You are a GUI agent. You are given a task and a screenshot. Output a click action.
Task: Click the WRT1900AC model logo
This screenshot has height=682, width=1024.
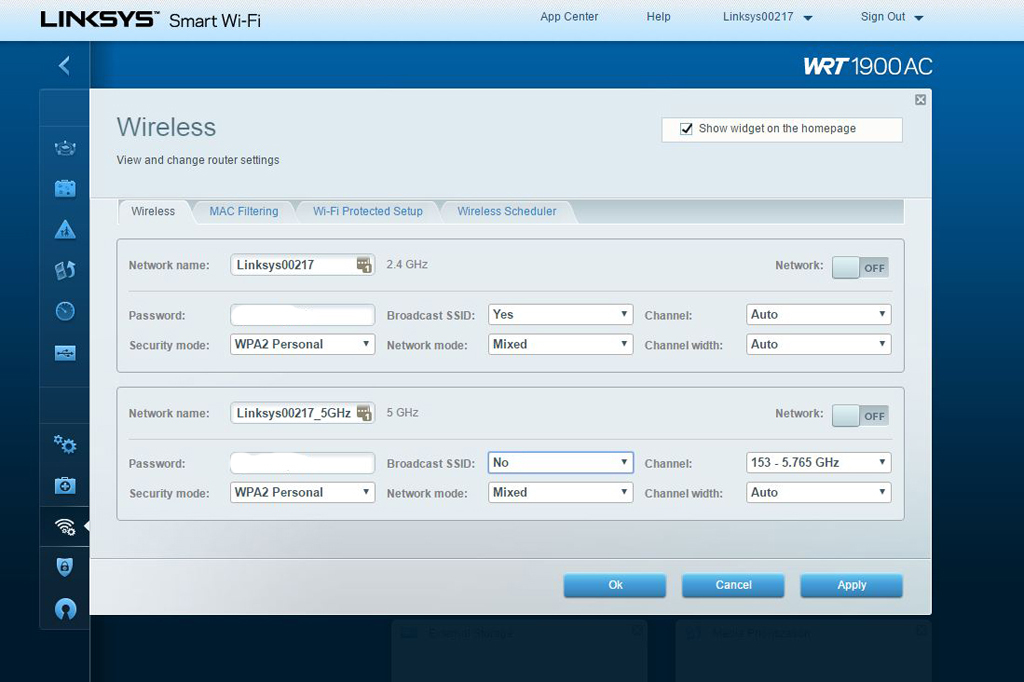[x=867, y=66]
